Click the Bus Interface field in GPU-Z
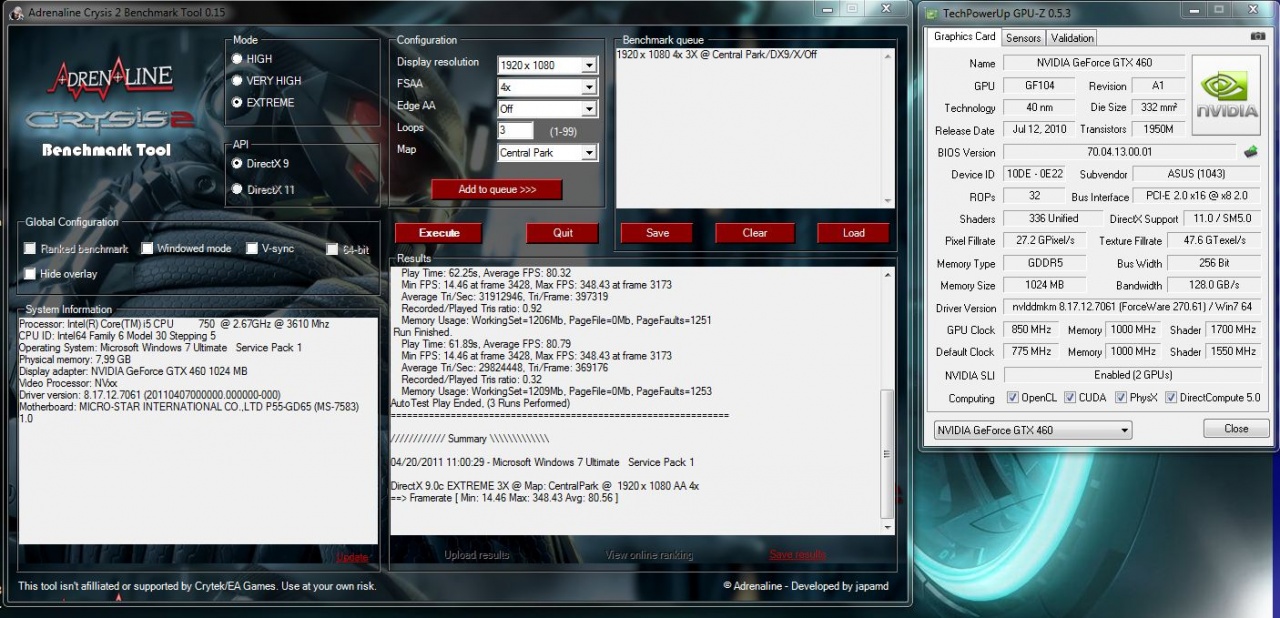The width and height of the screenshot is (1280, 618). point(1196,196)
